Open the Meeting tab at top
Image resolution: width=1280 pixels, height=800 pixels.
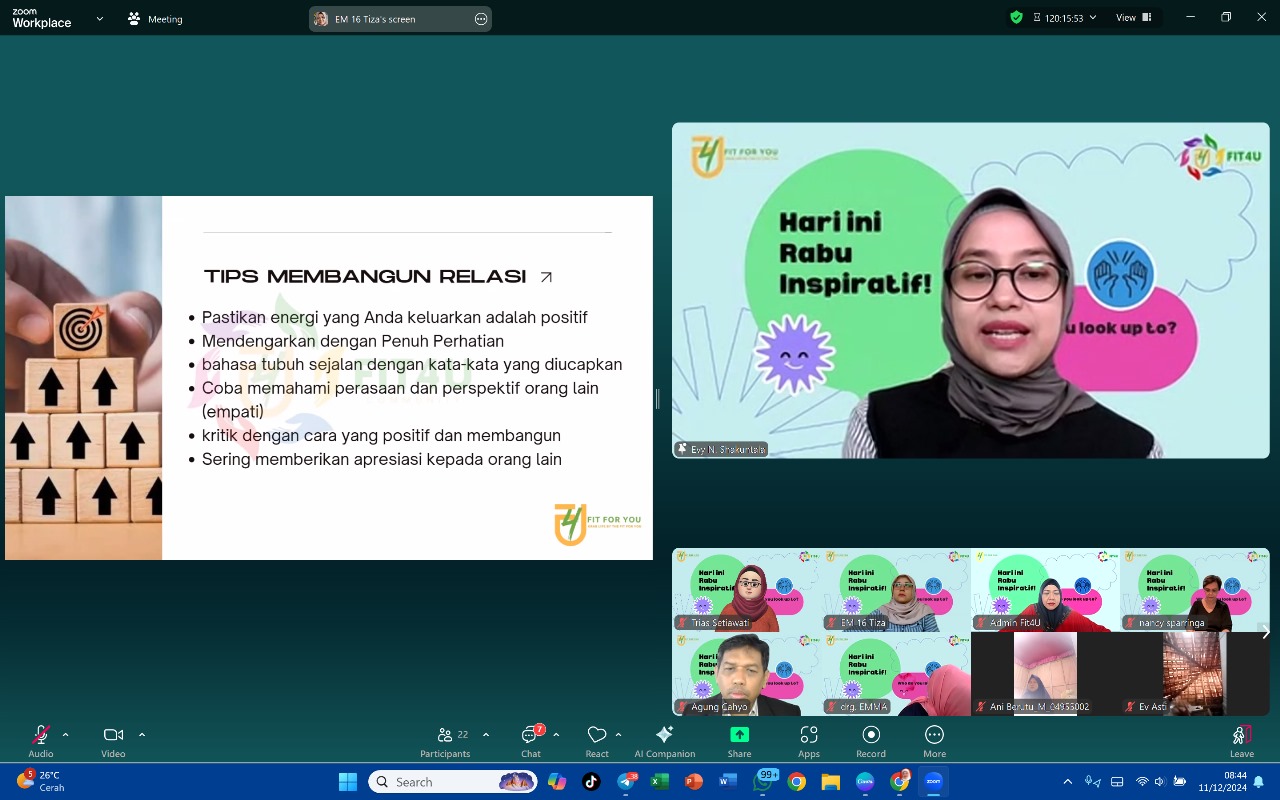tap(155, 19)
